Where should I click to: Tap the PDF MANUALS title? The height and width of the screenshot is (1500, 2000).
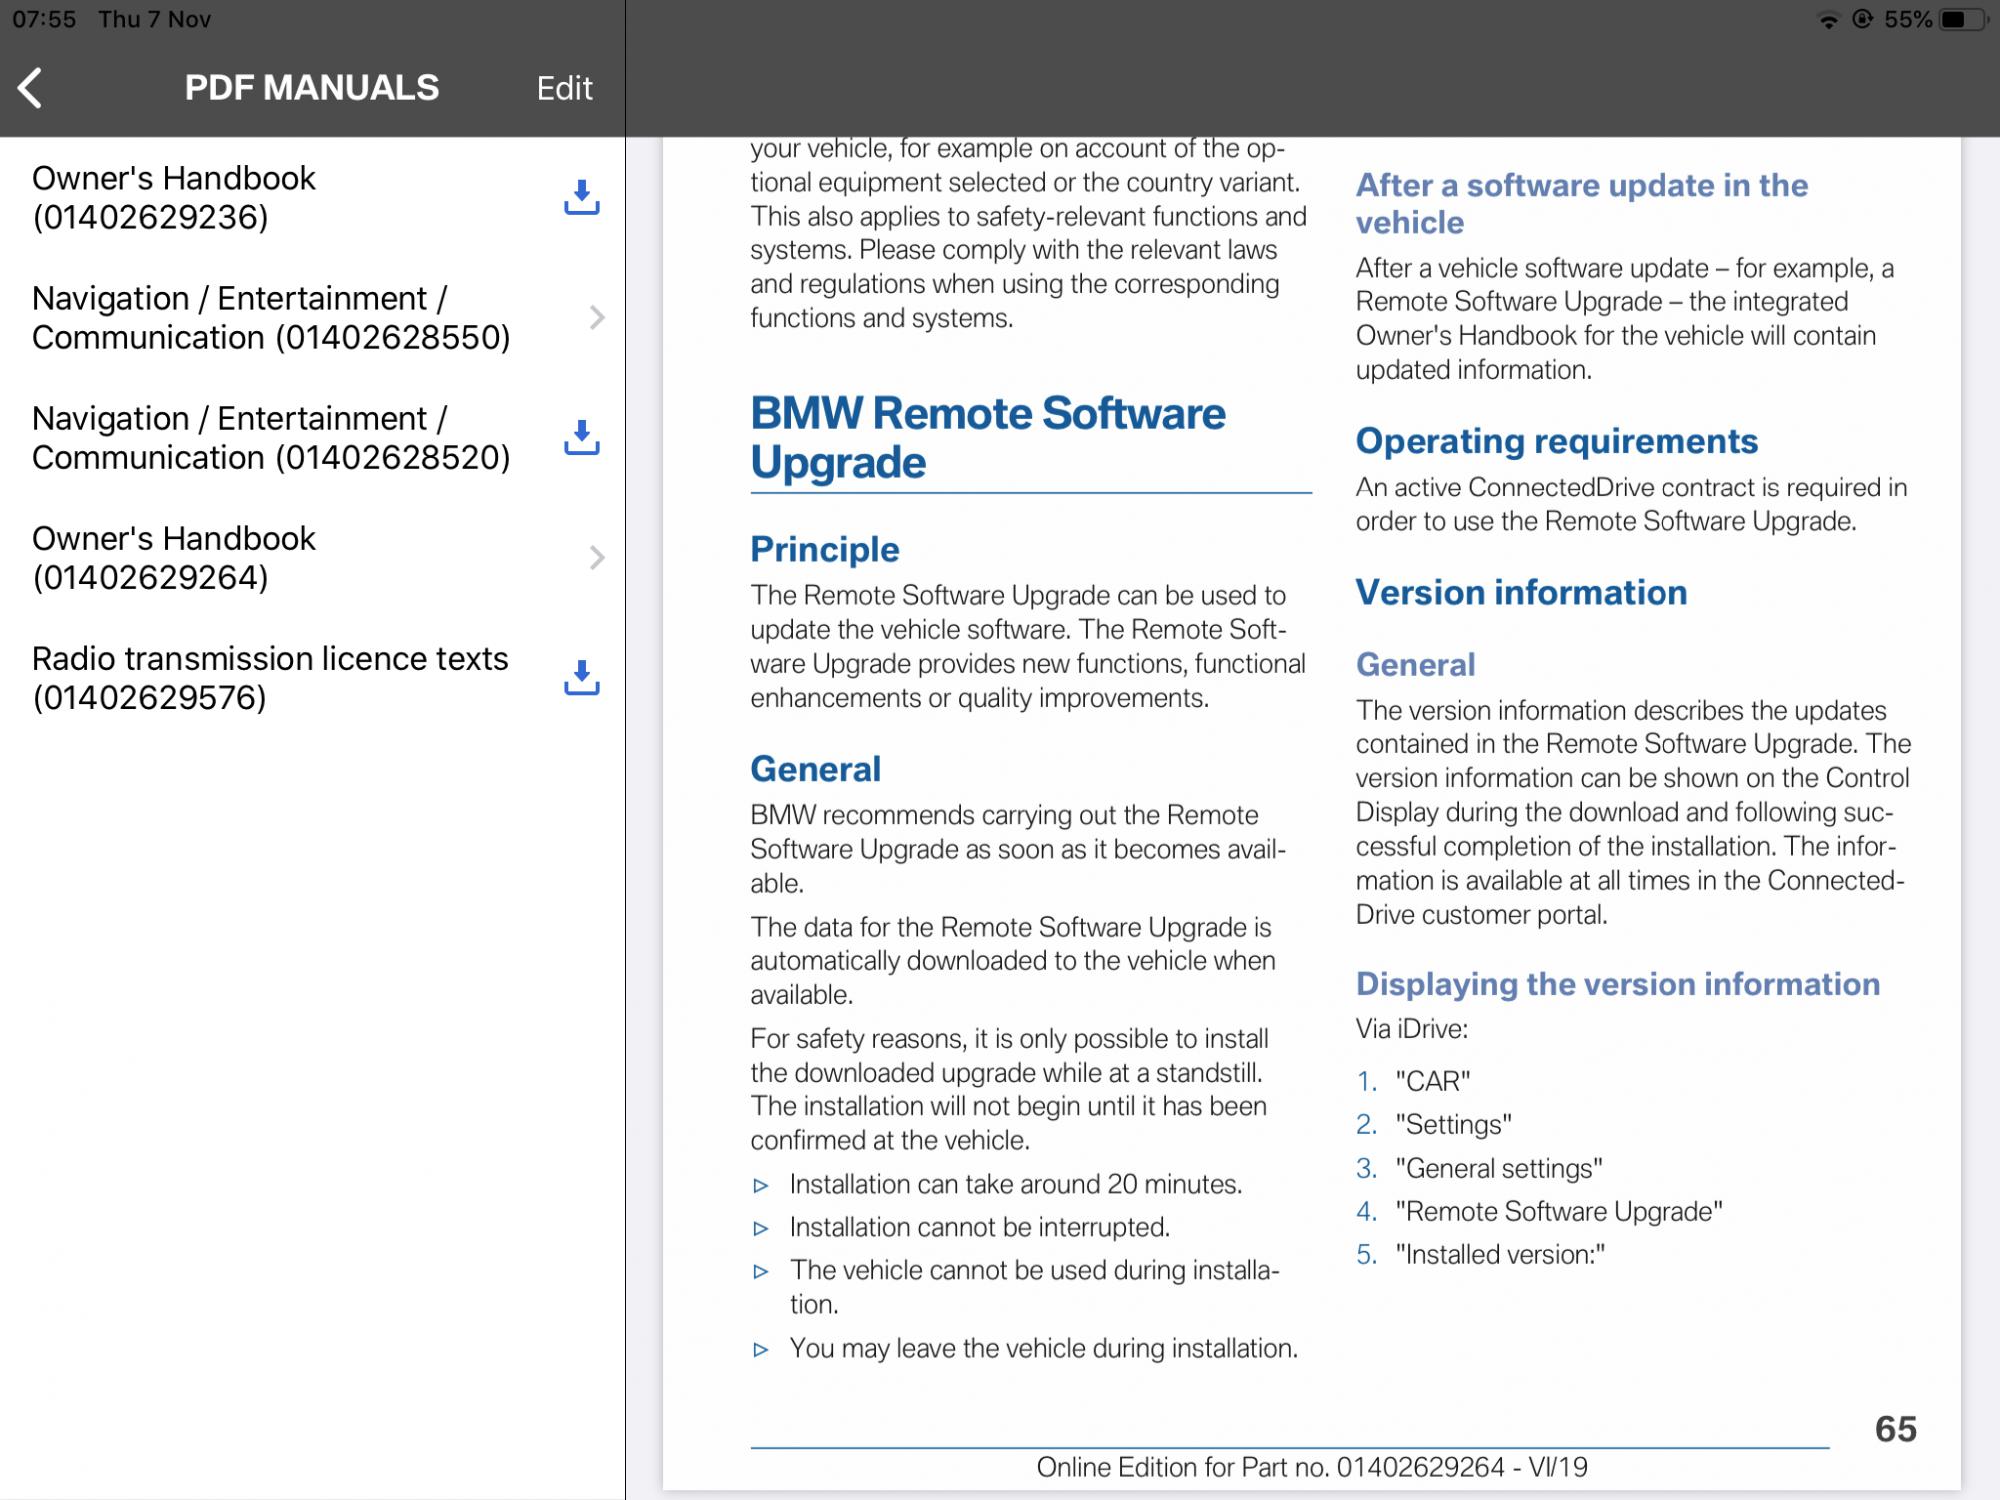pos(312,88)
